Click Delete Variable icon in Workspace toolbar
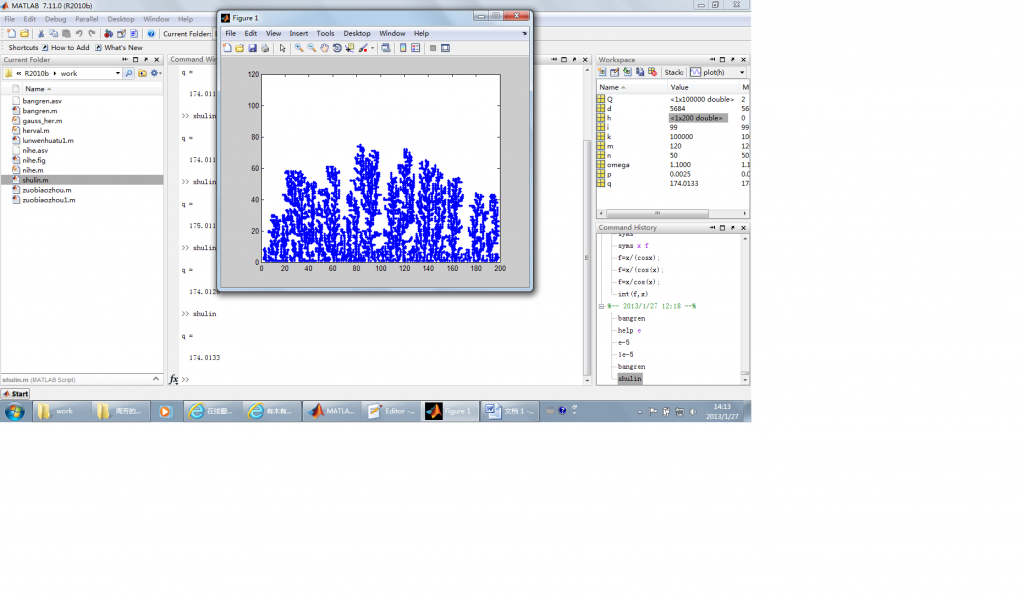 point(652,72)
